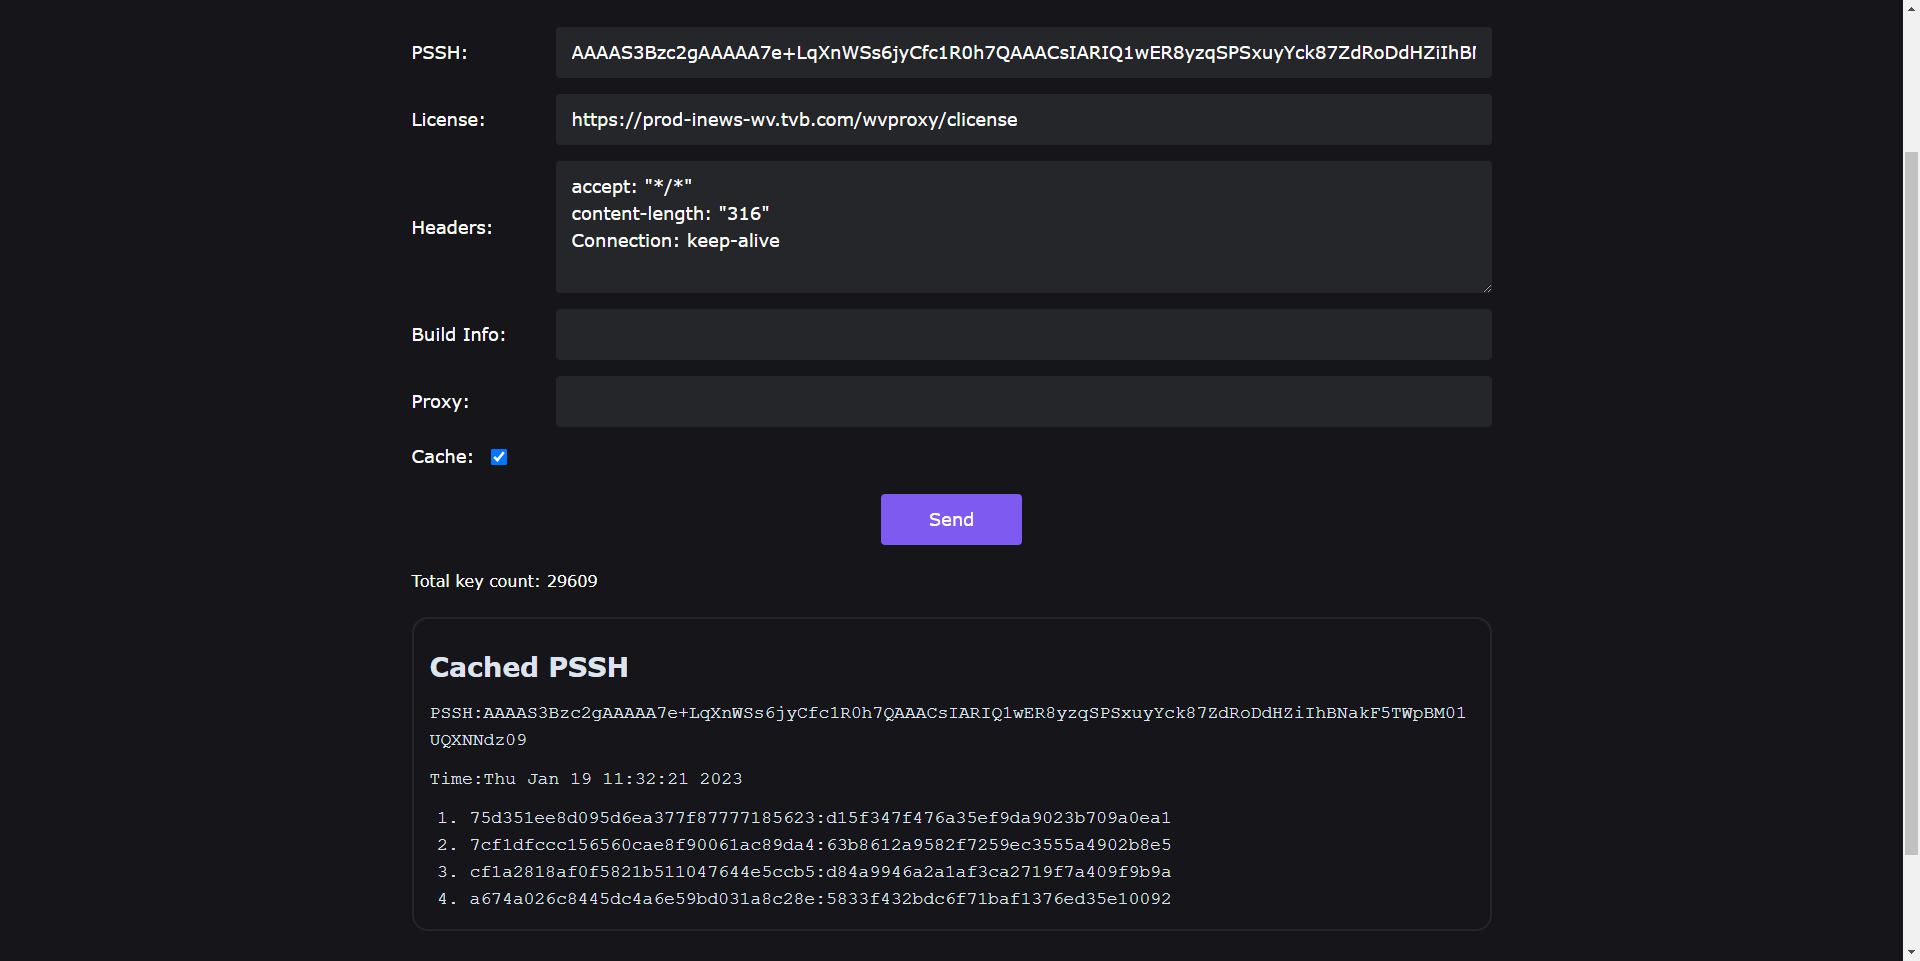Grab the Headers textarea resize handle
This screenshot has height=961, width=1920.
(x=1486, y=288)
